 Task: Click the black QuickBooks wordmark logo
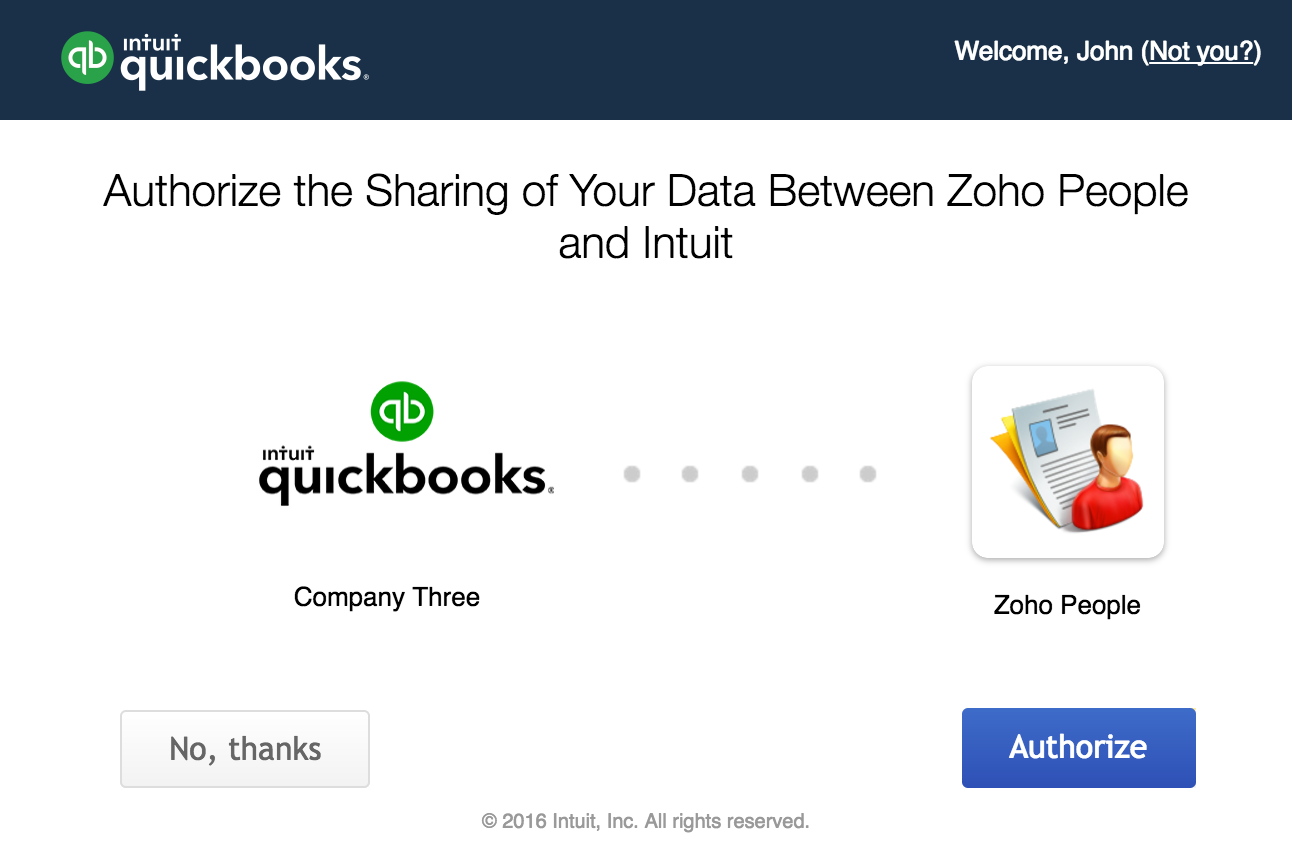click(x=406, y=474)
